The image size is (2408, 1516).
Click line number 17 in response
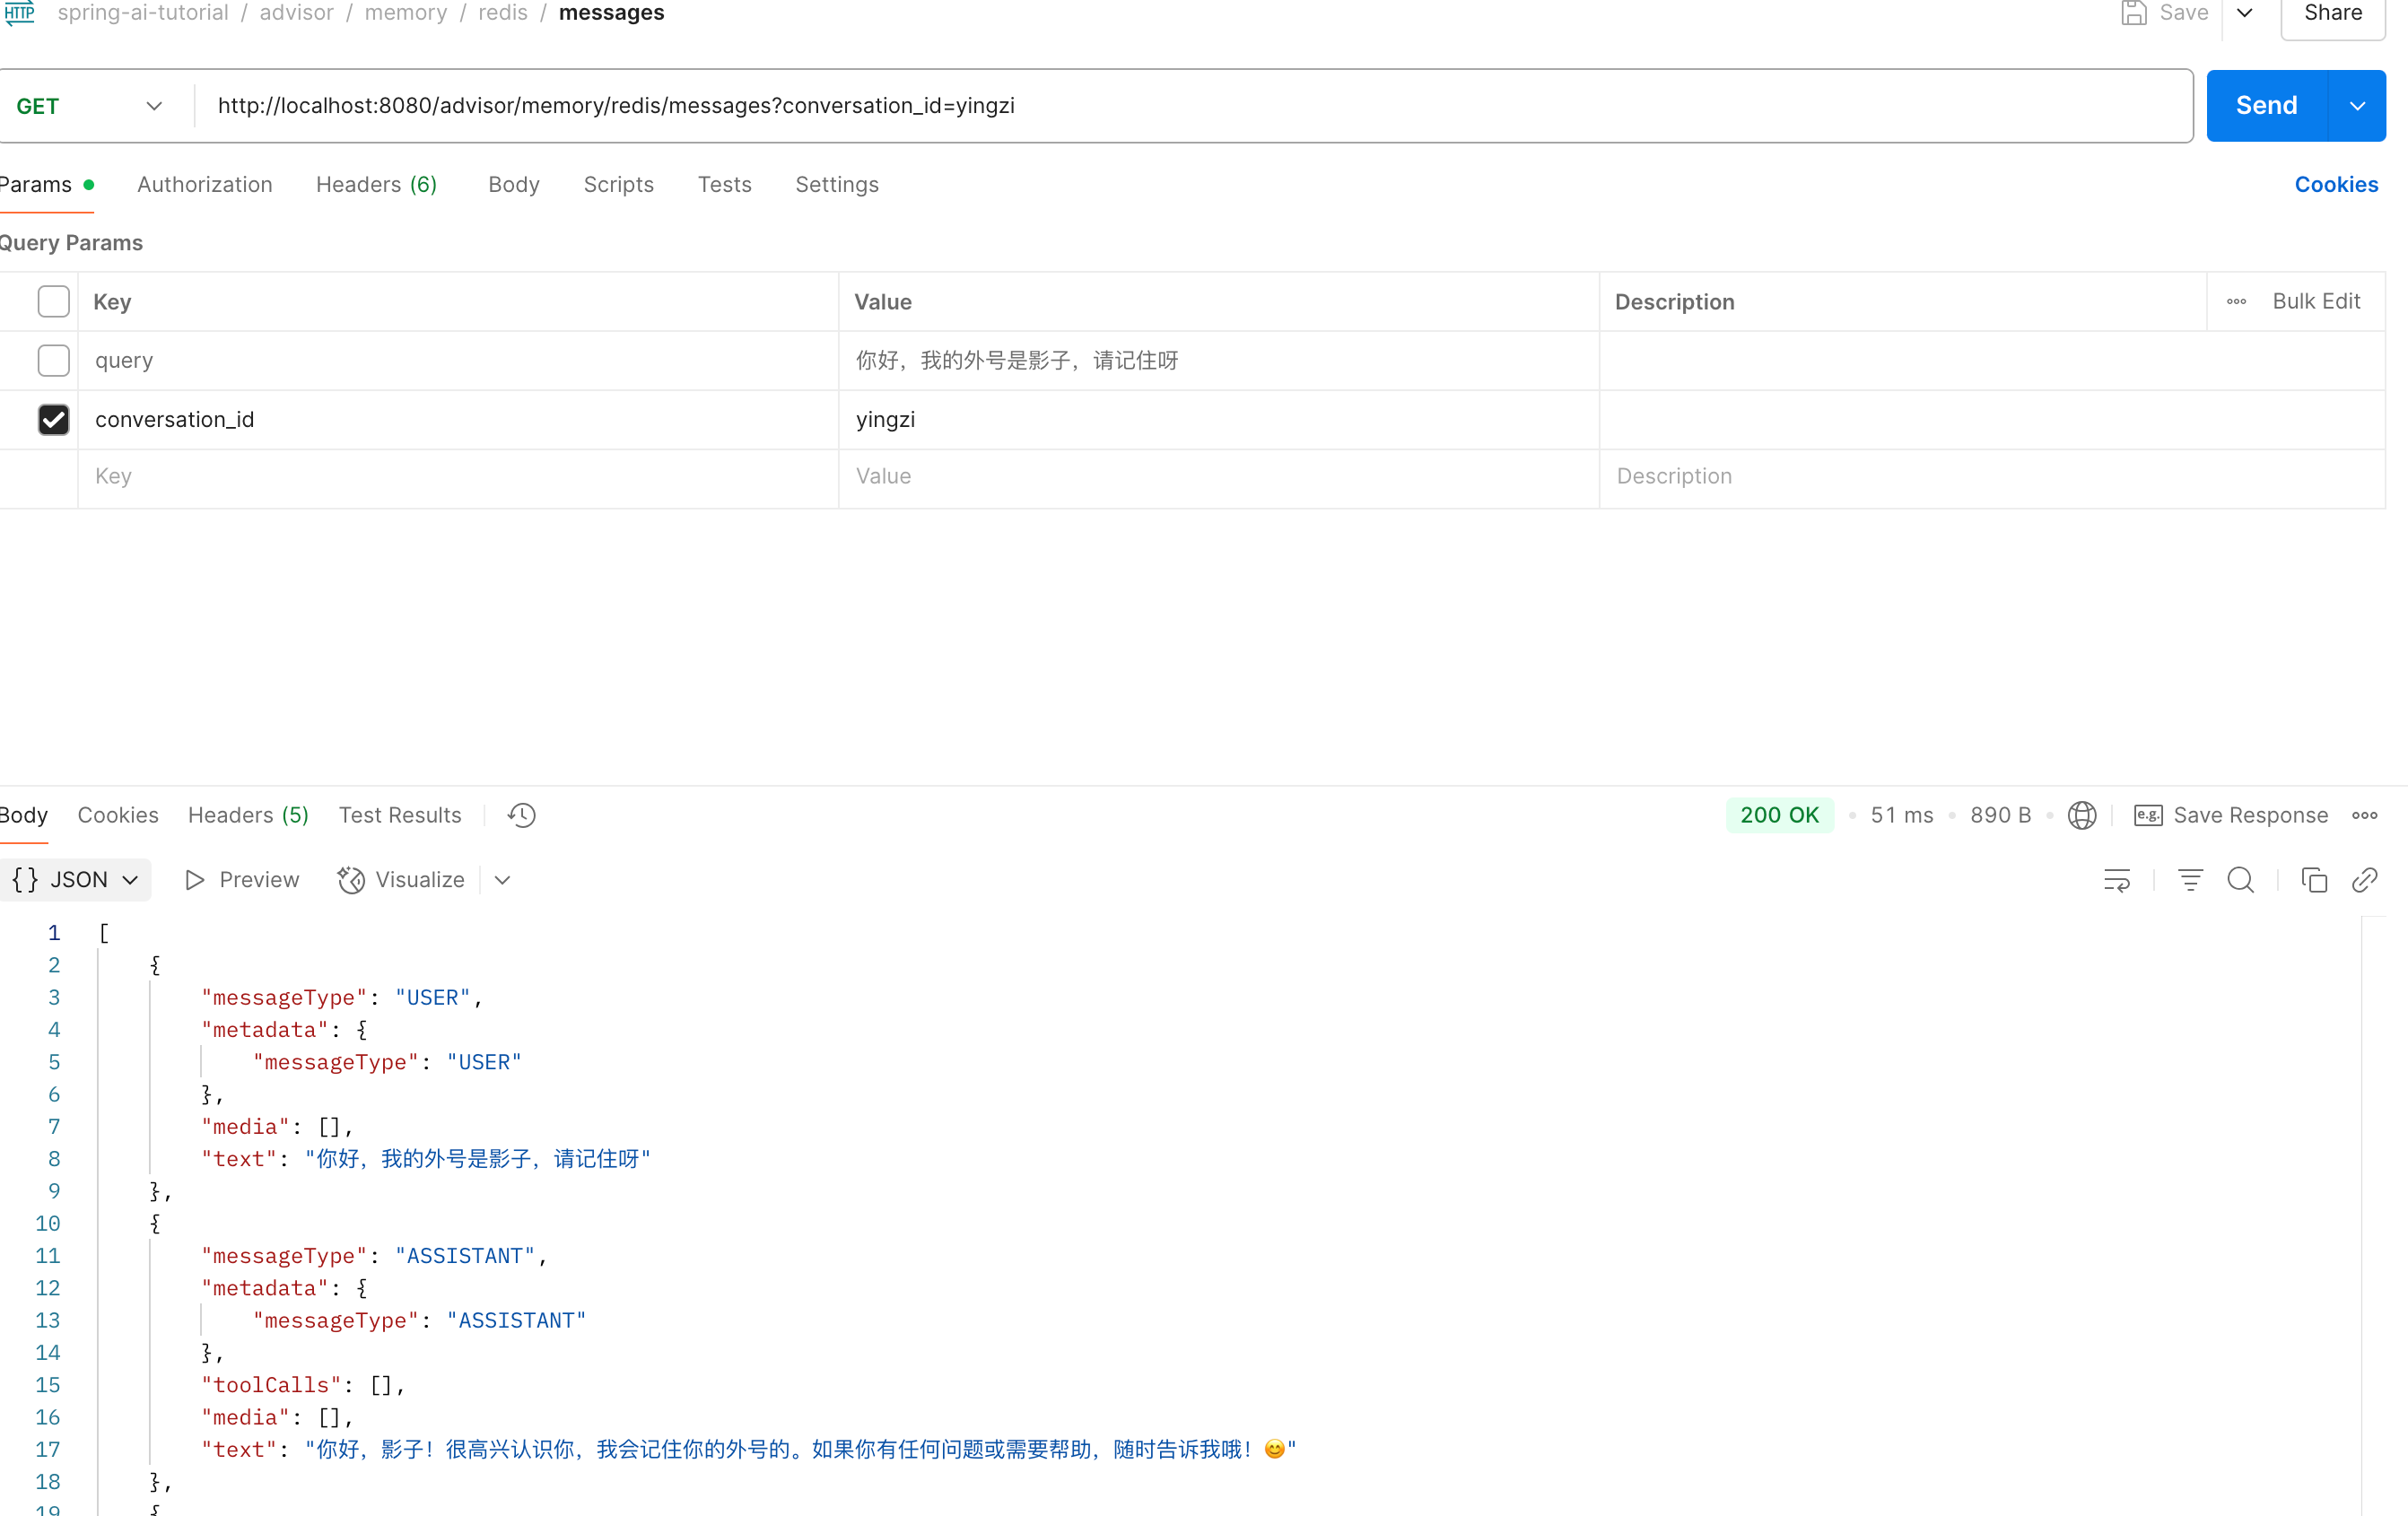coord(48,1450)
